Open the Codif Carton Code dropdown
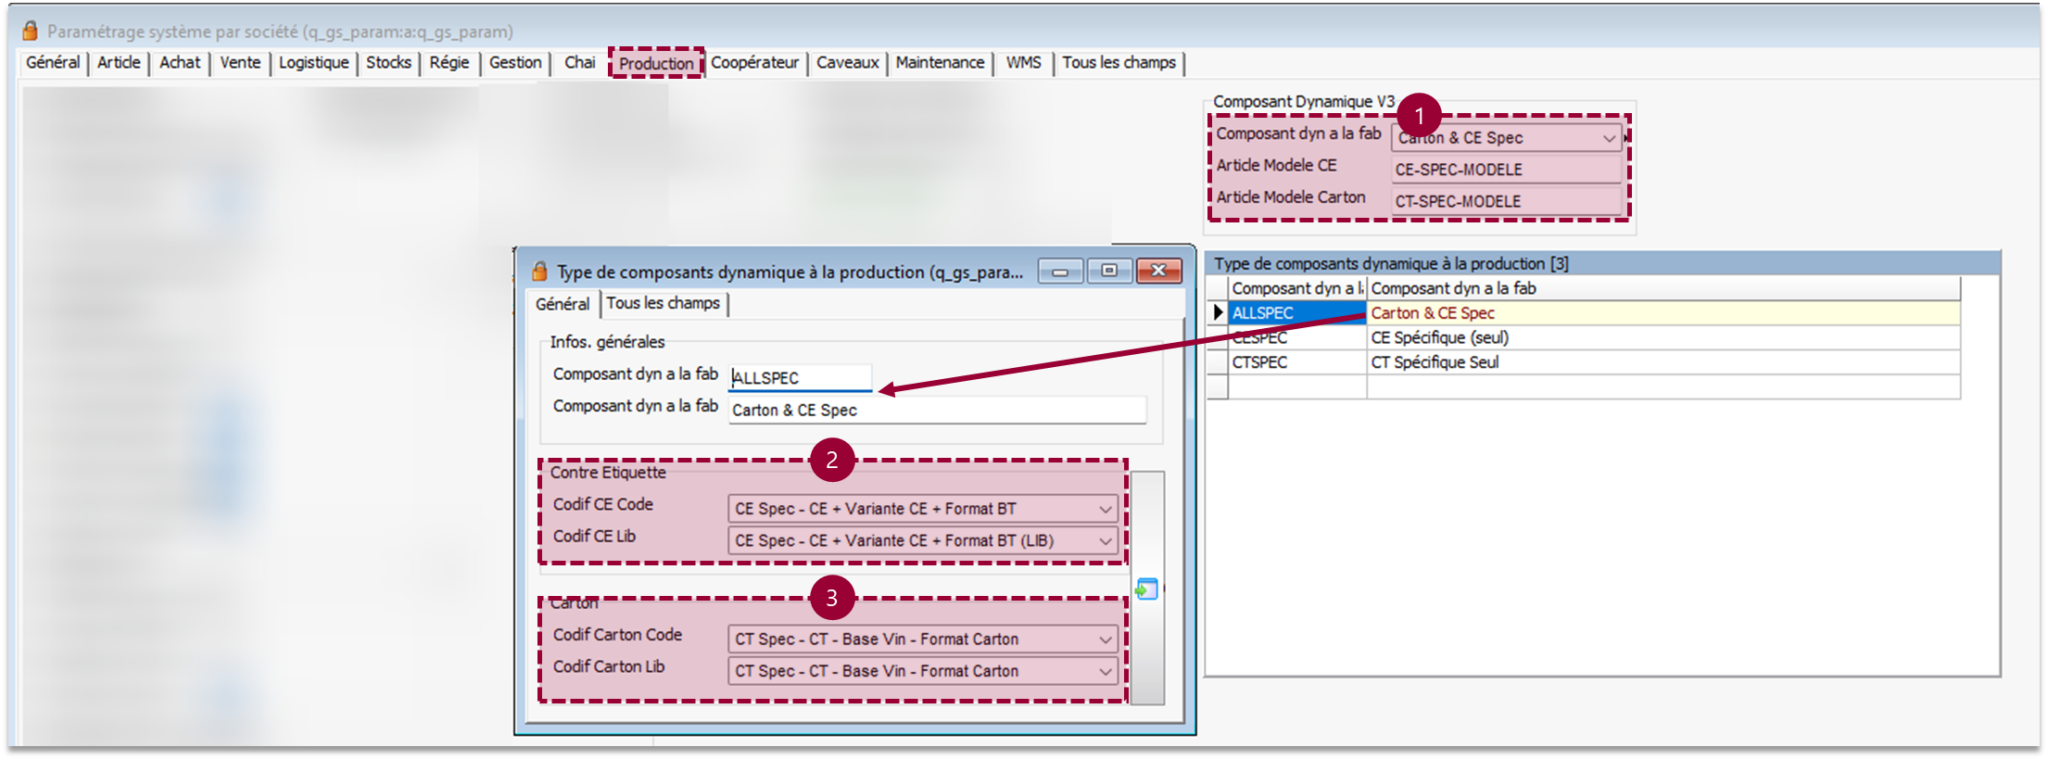Image resolution: width=2048 pixels, height=760 pixels. click(1104, 639)
